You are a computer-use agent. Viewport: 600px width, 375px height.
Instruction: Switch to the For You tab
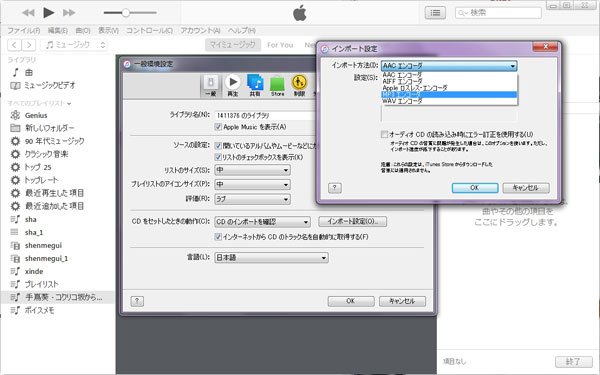[x=280, y=45]
